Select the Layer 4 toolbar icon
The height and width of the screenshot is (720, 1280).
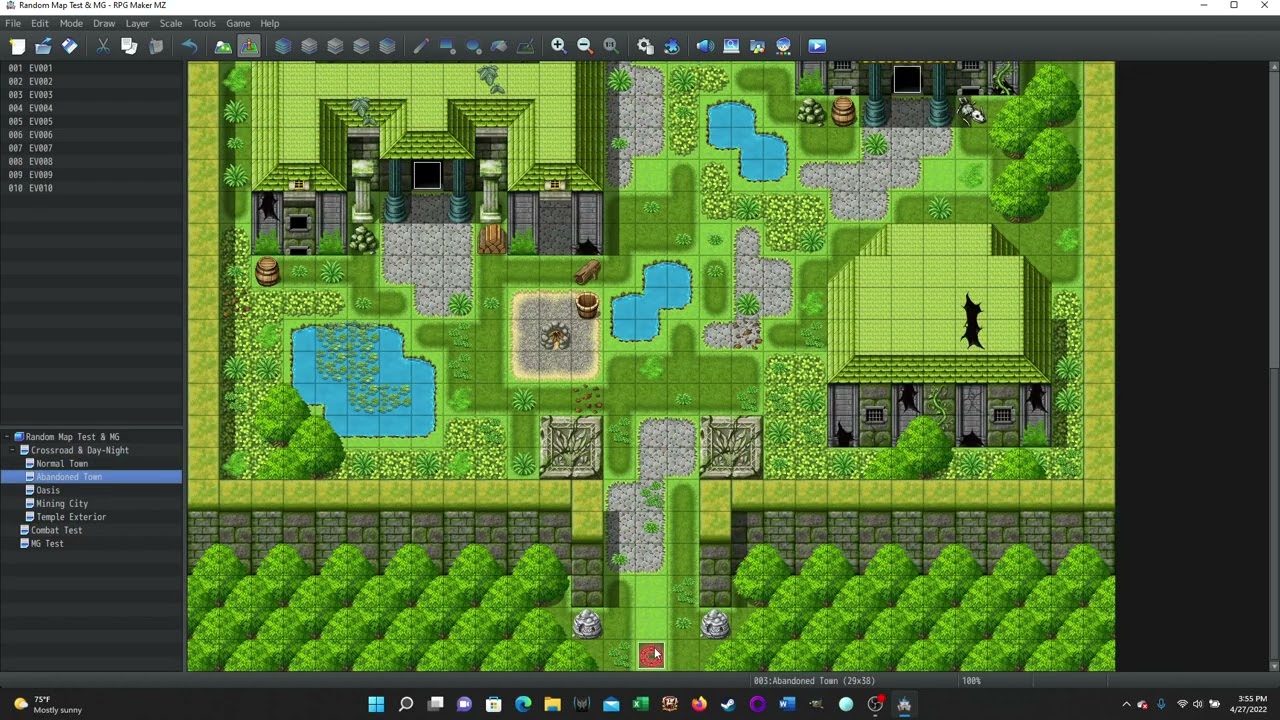pos(387,46)
